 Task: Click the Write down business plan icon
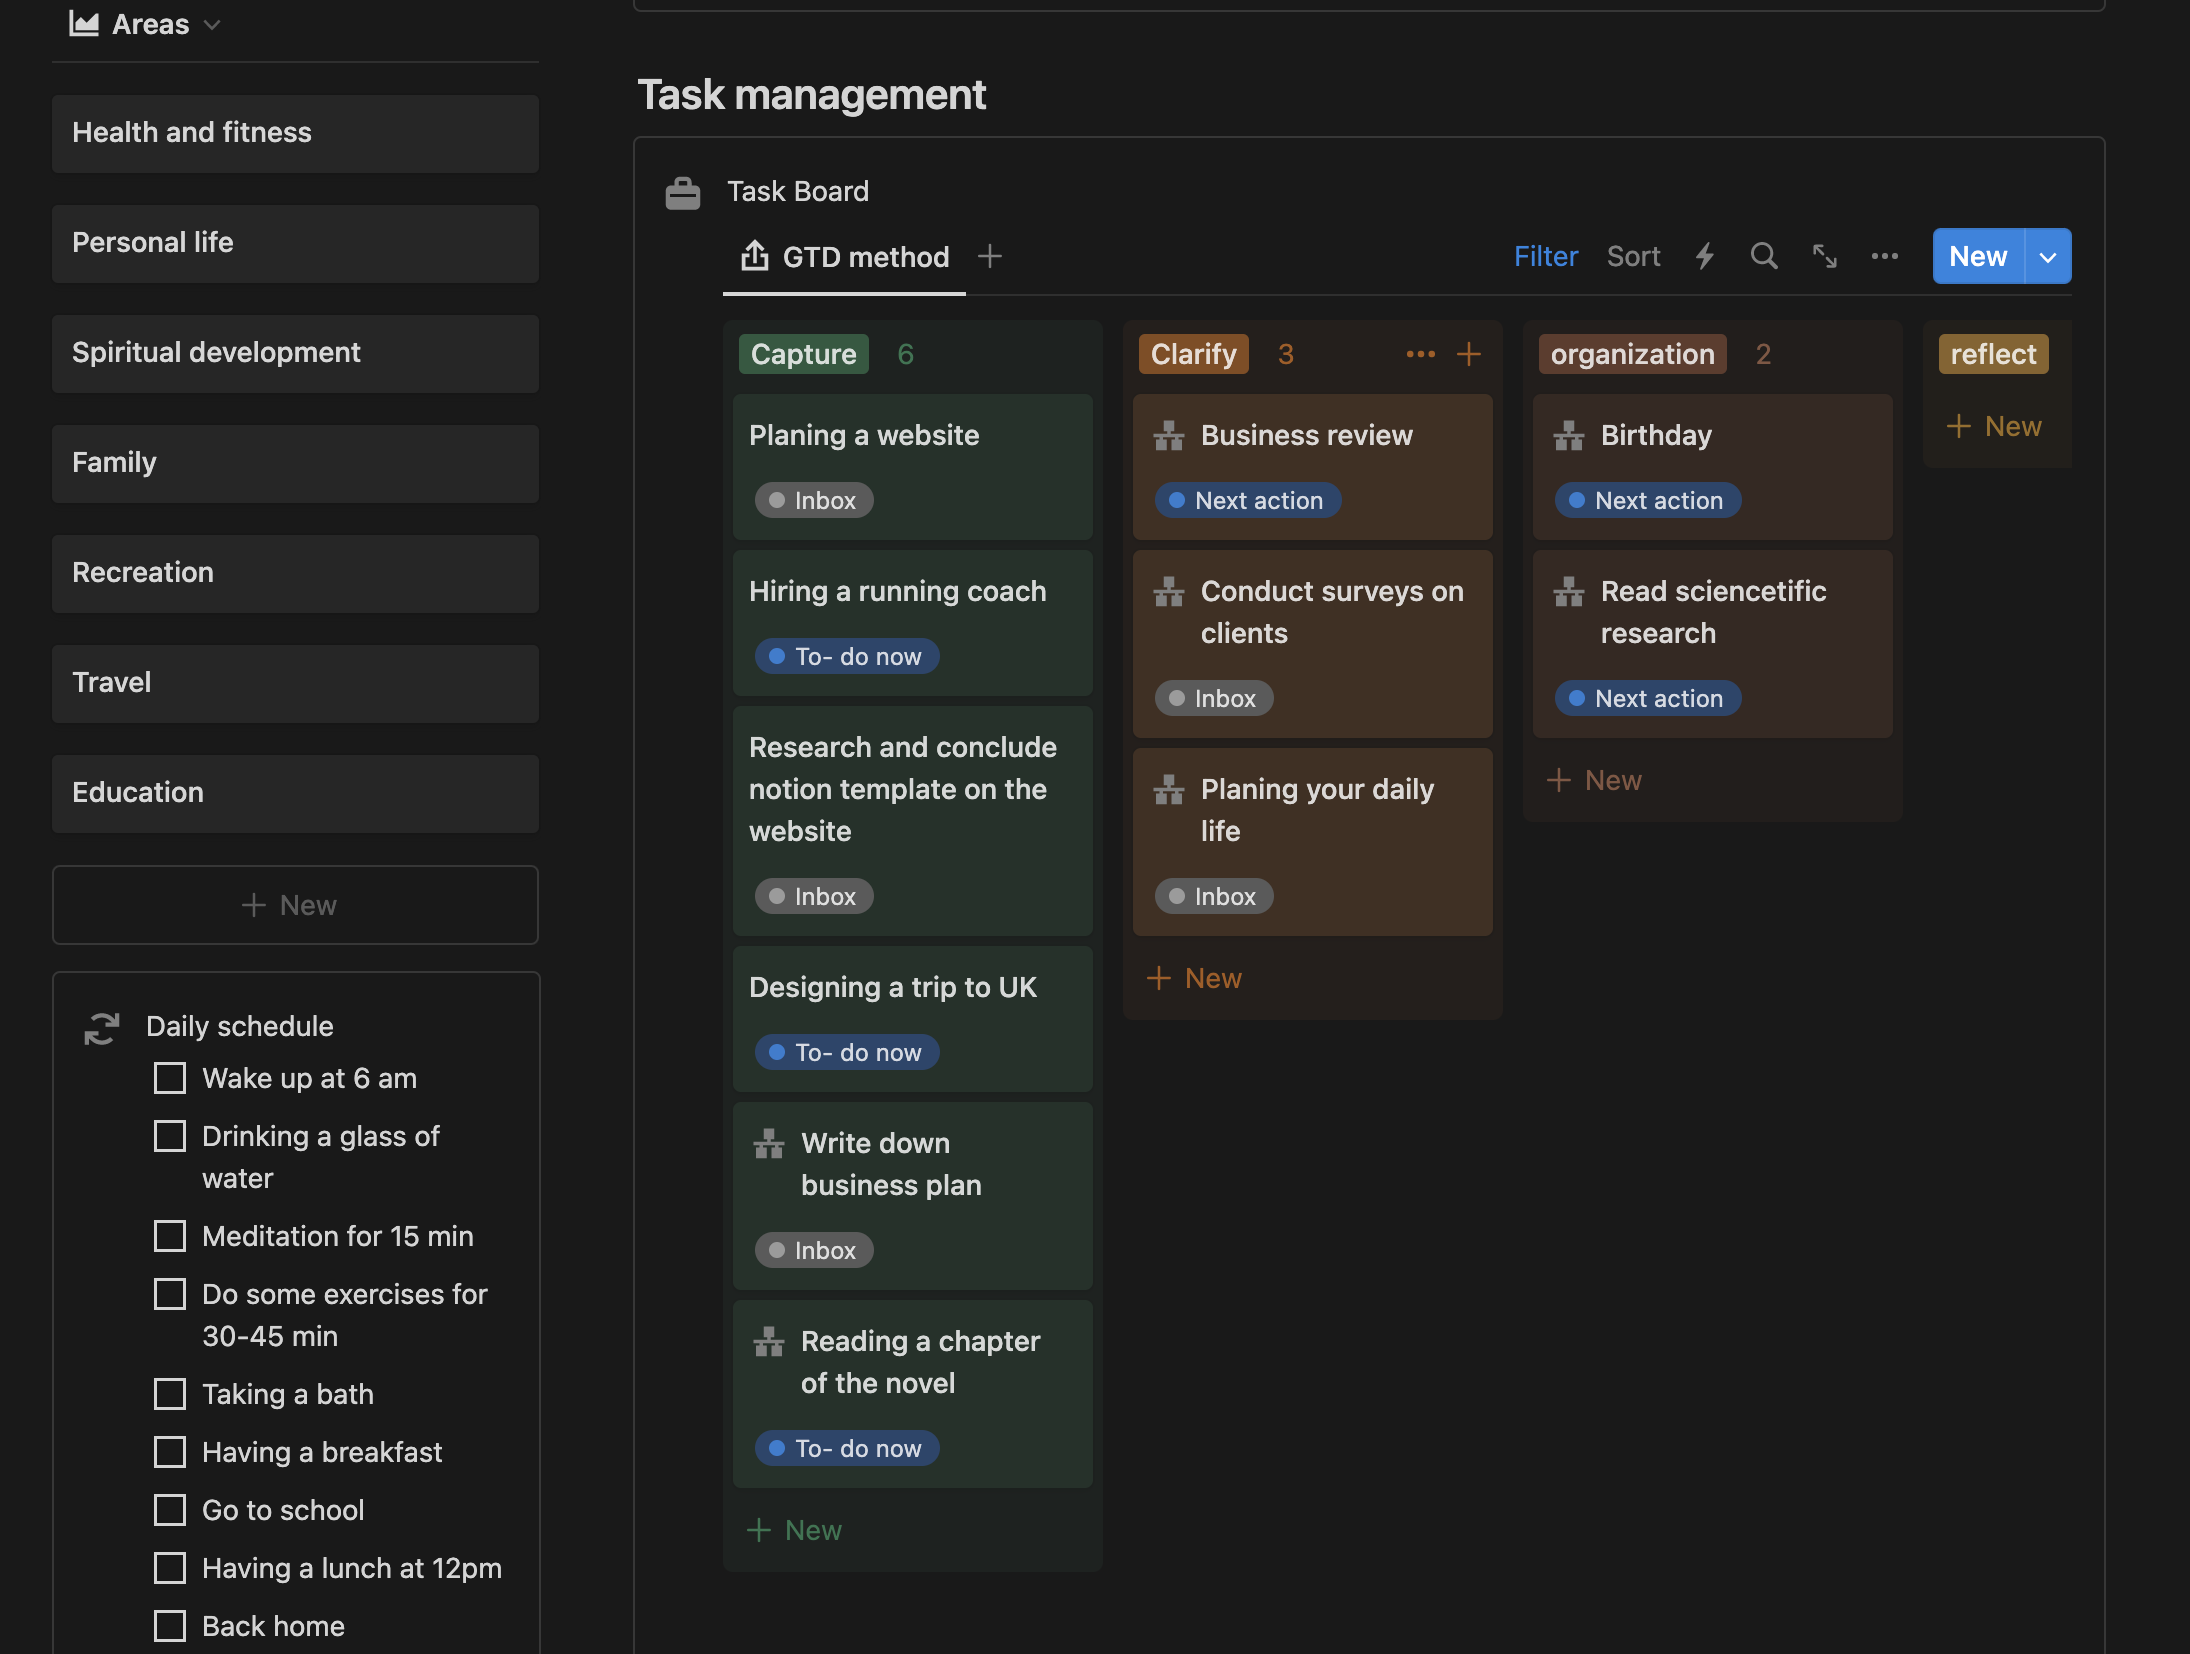(x=769, y=1144)
